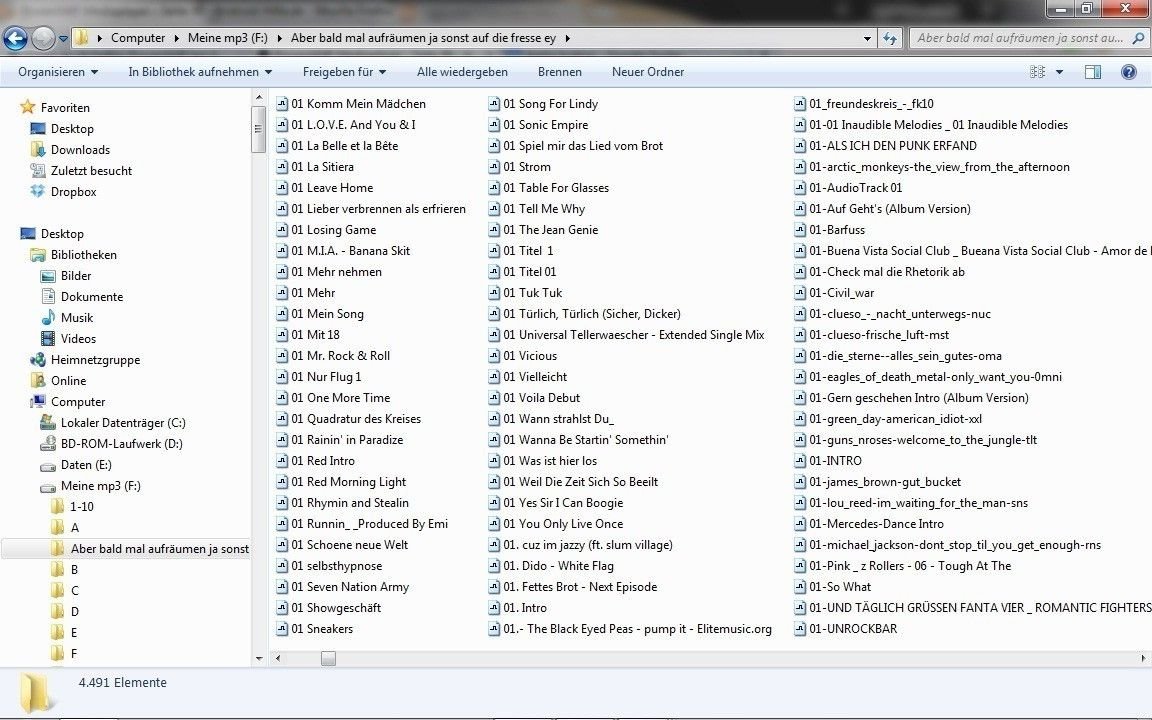The width and height of the screenshot is (1152, 720).
Task: Click the file icon of 01-INTRO
Action: (x=800, y=461)
